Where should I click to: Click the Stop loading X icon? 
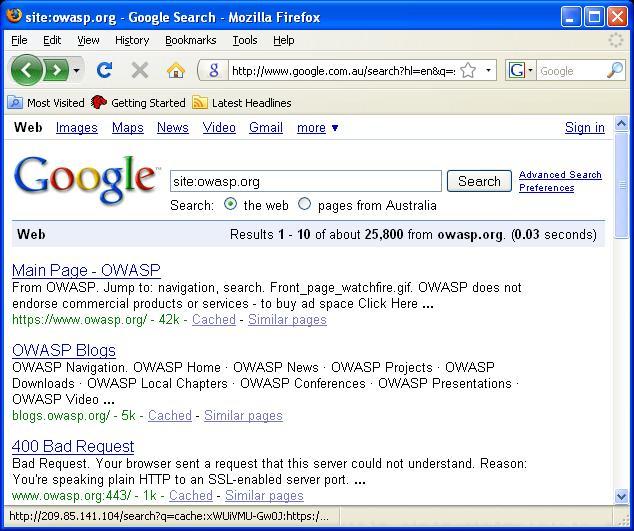(x=140, y=70)
